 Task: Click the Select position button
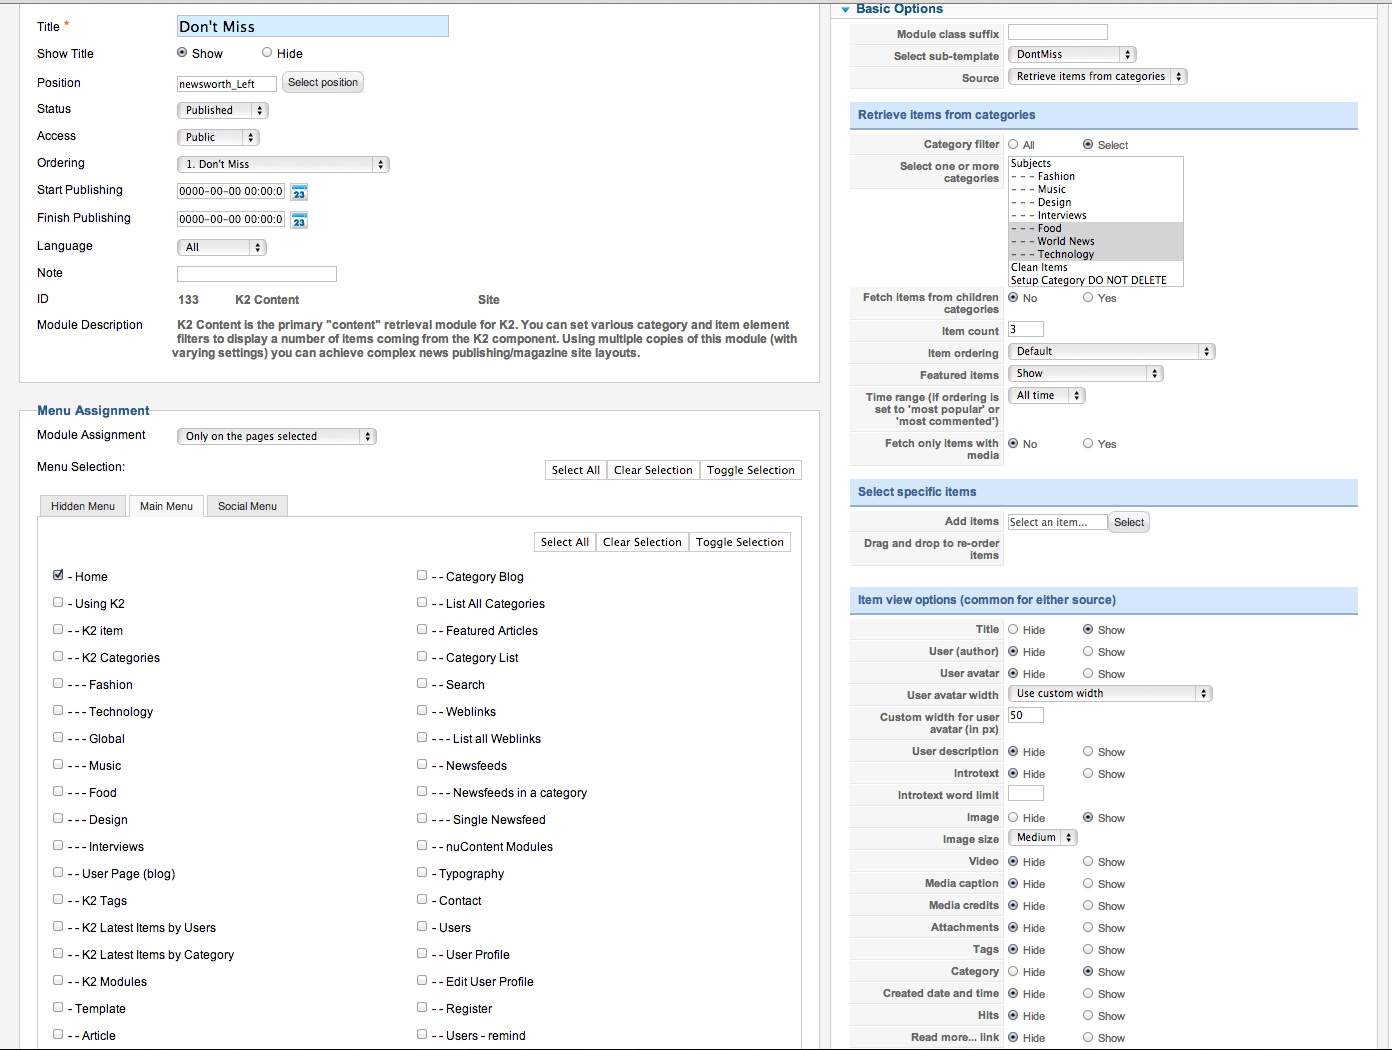[323, 82]
